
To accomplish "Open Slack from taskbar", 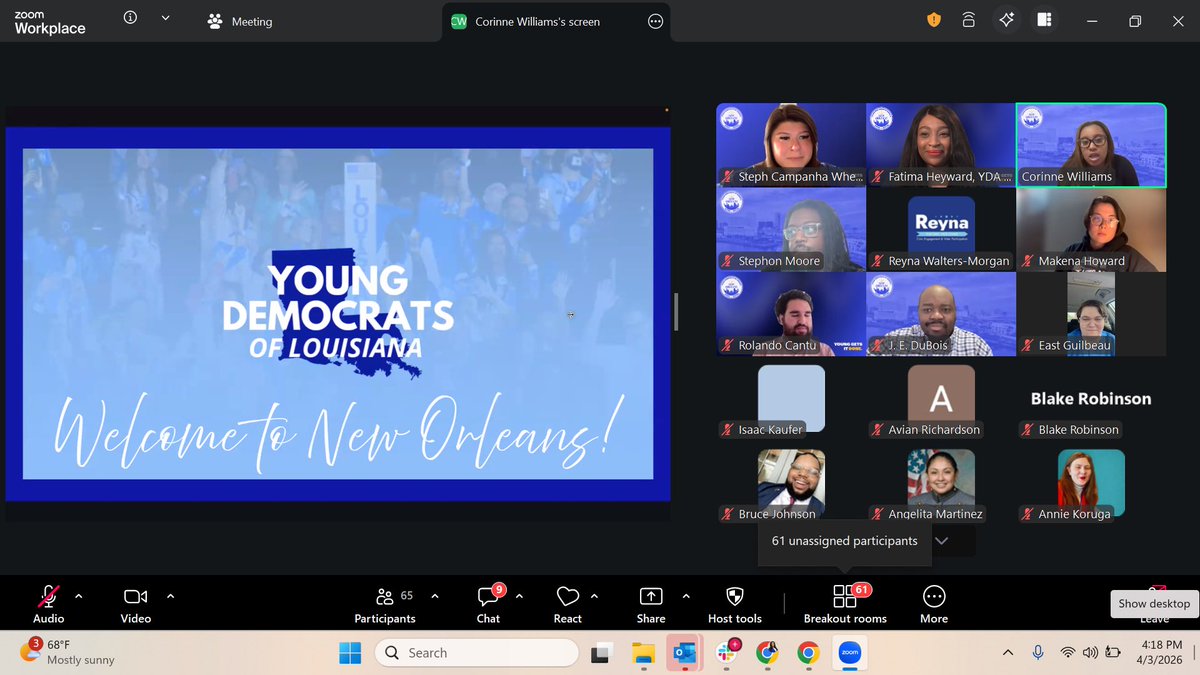I will (726, 653).
